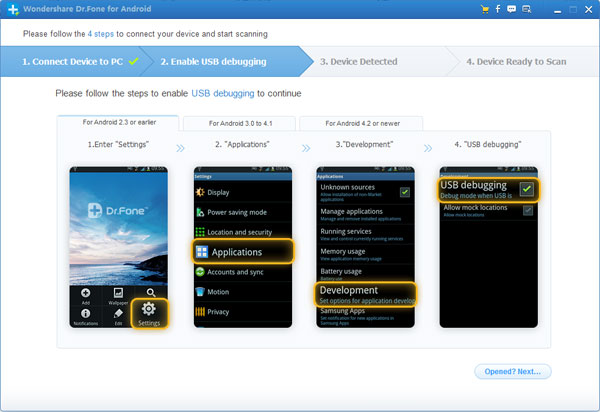Screen dimensions: 600x412
Task: Select the For Android 2.3 or earlier tab
Action: (117, 122)
